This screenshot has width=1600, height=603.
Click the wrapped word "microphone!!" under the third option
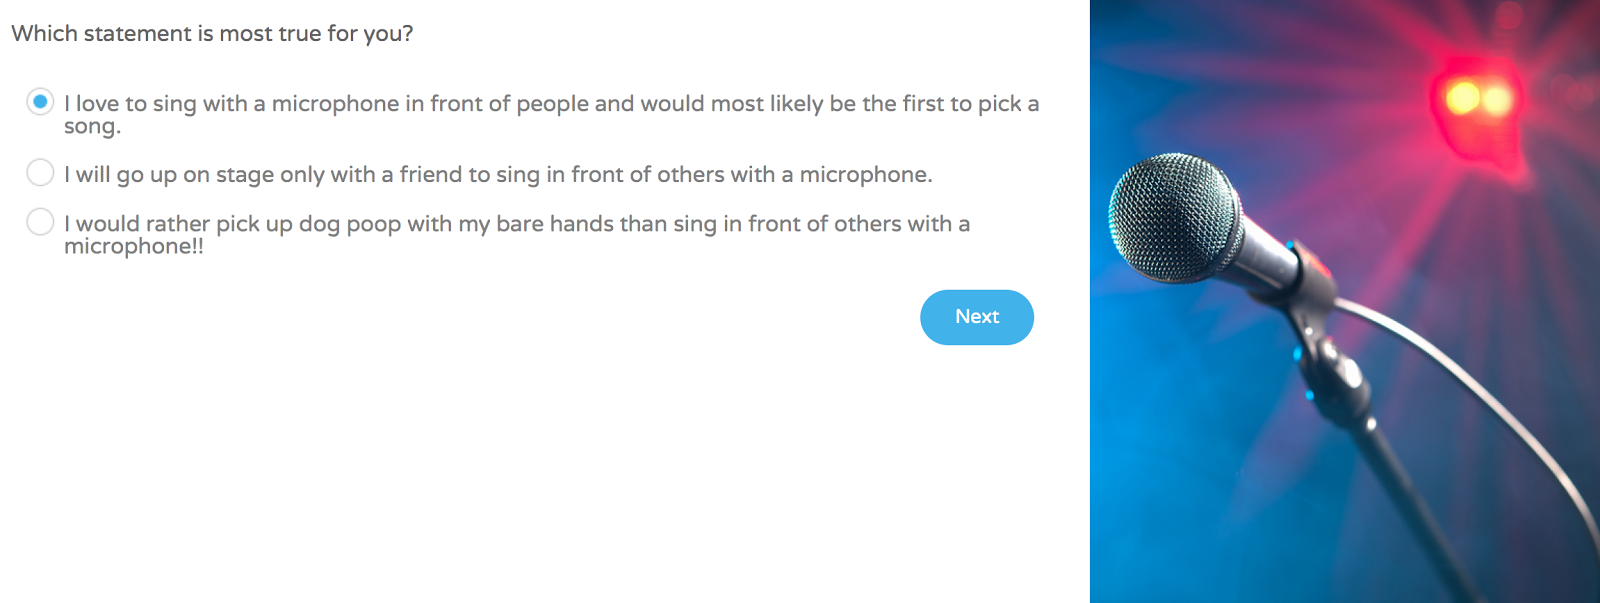pos(134,246)
